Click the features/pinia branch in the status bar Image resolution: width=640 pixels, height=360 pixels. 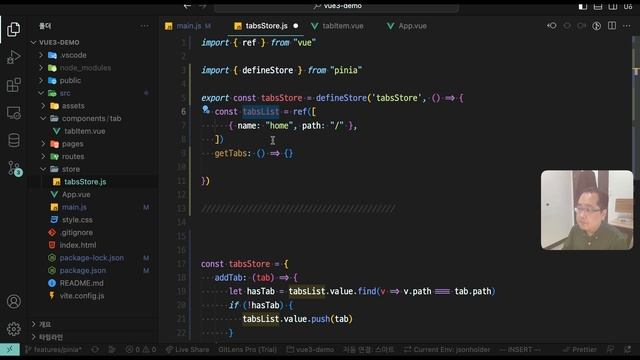(x=53, y=349)
